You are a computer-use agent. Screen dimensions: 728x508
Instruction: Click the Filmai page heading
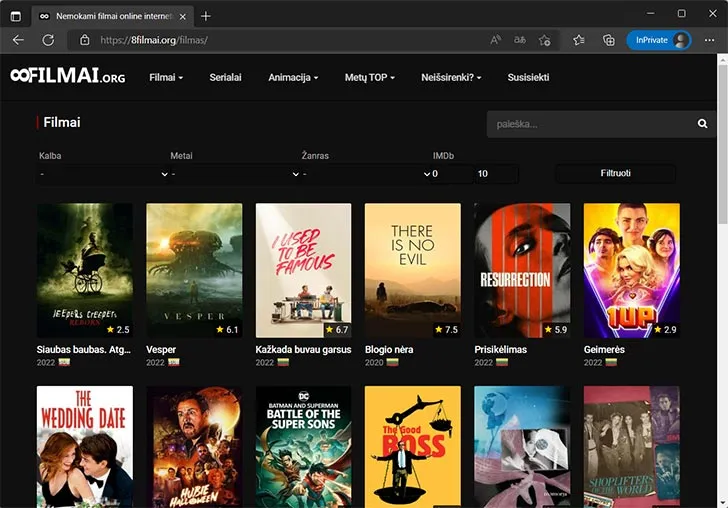[x=62, y=122]
